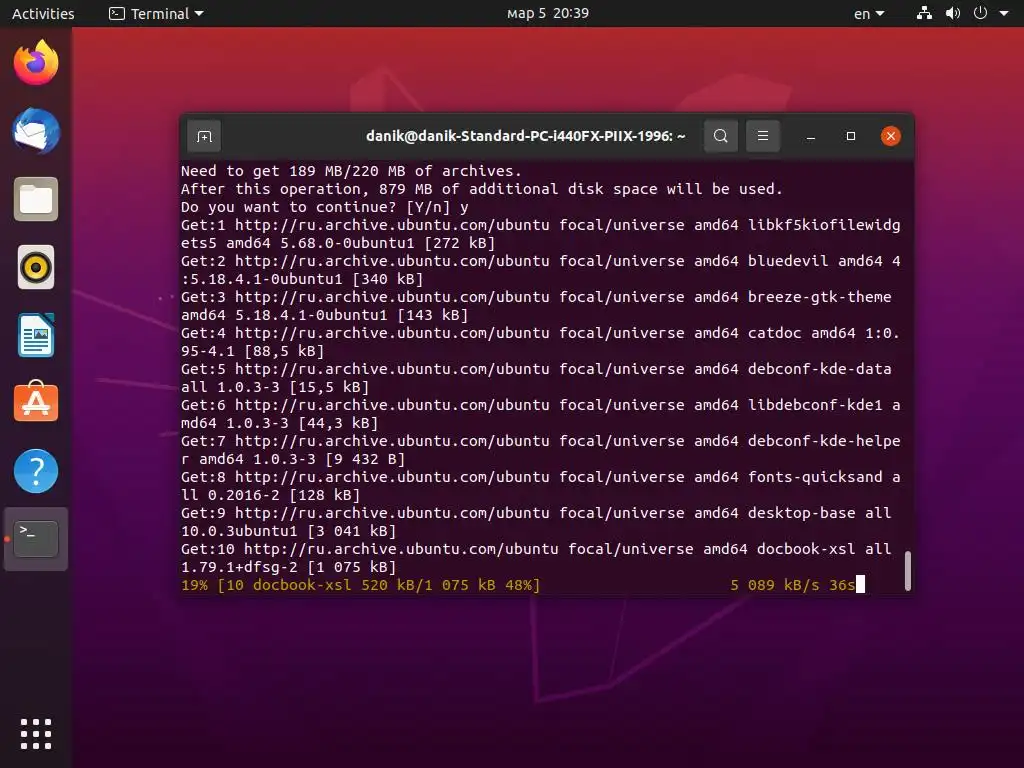The height and width of the screenshot is (768, 1024).
Task: Click the terminal scrollbar handle
Action: pyautogui.click(x=907, y=571)
